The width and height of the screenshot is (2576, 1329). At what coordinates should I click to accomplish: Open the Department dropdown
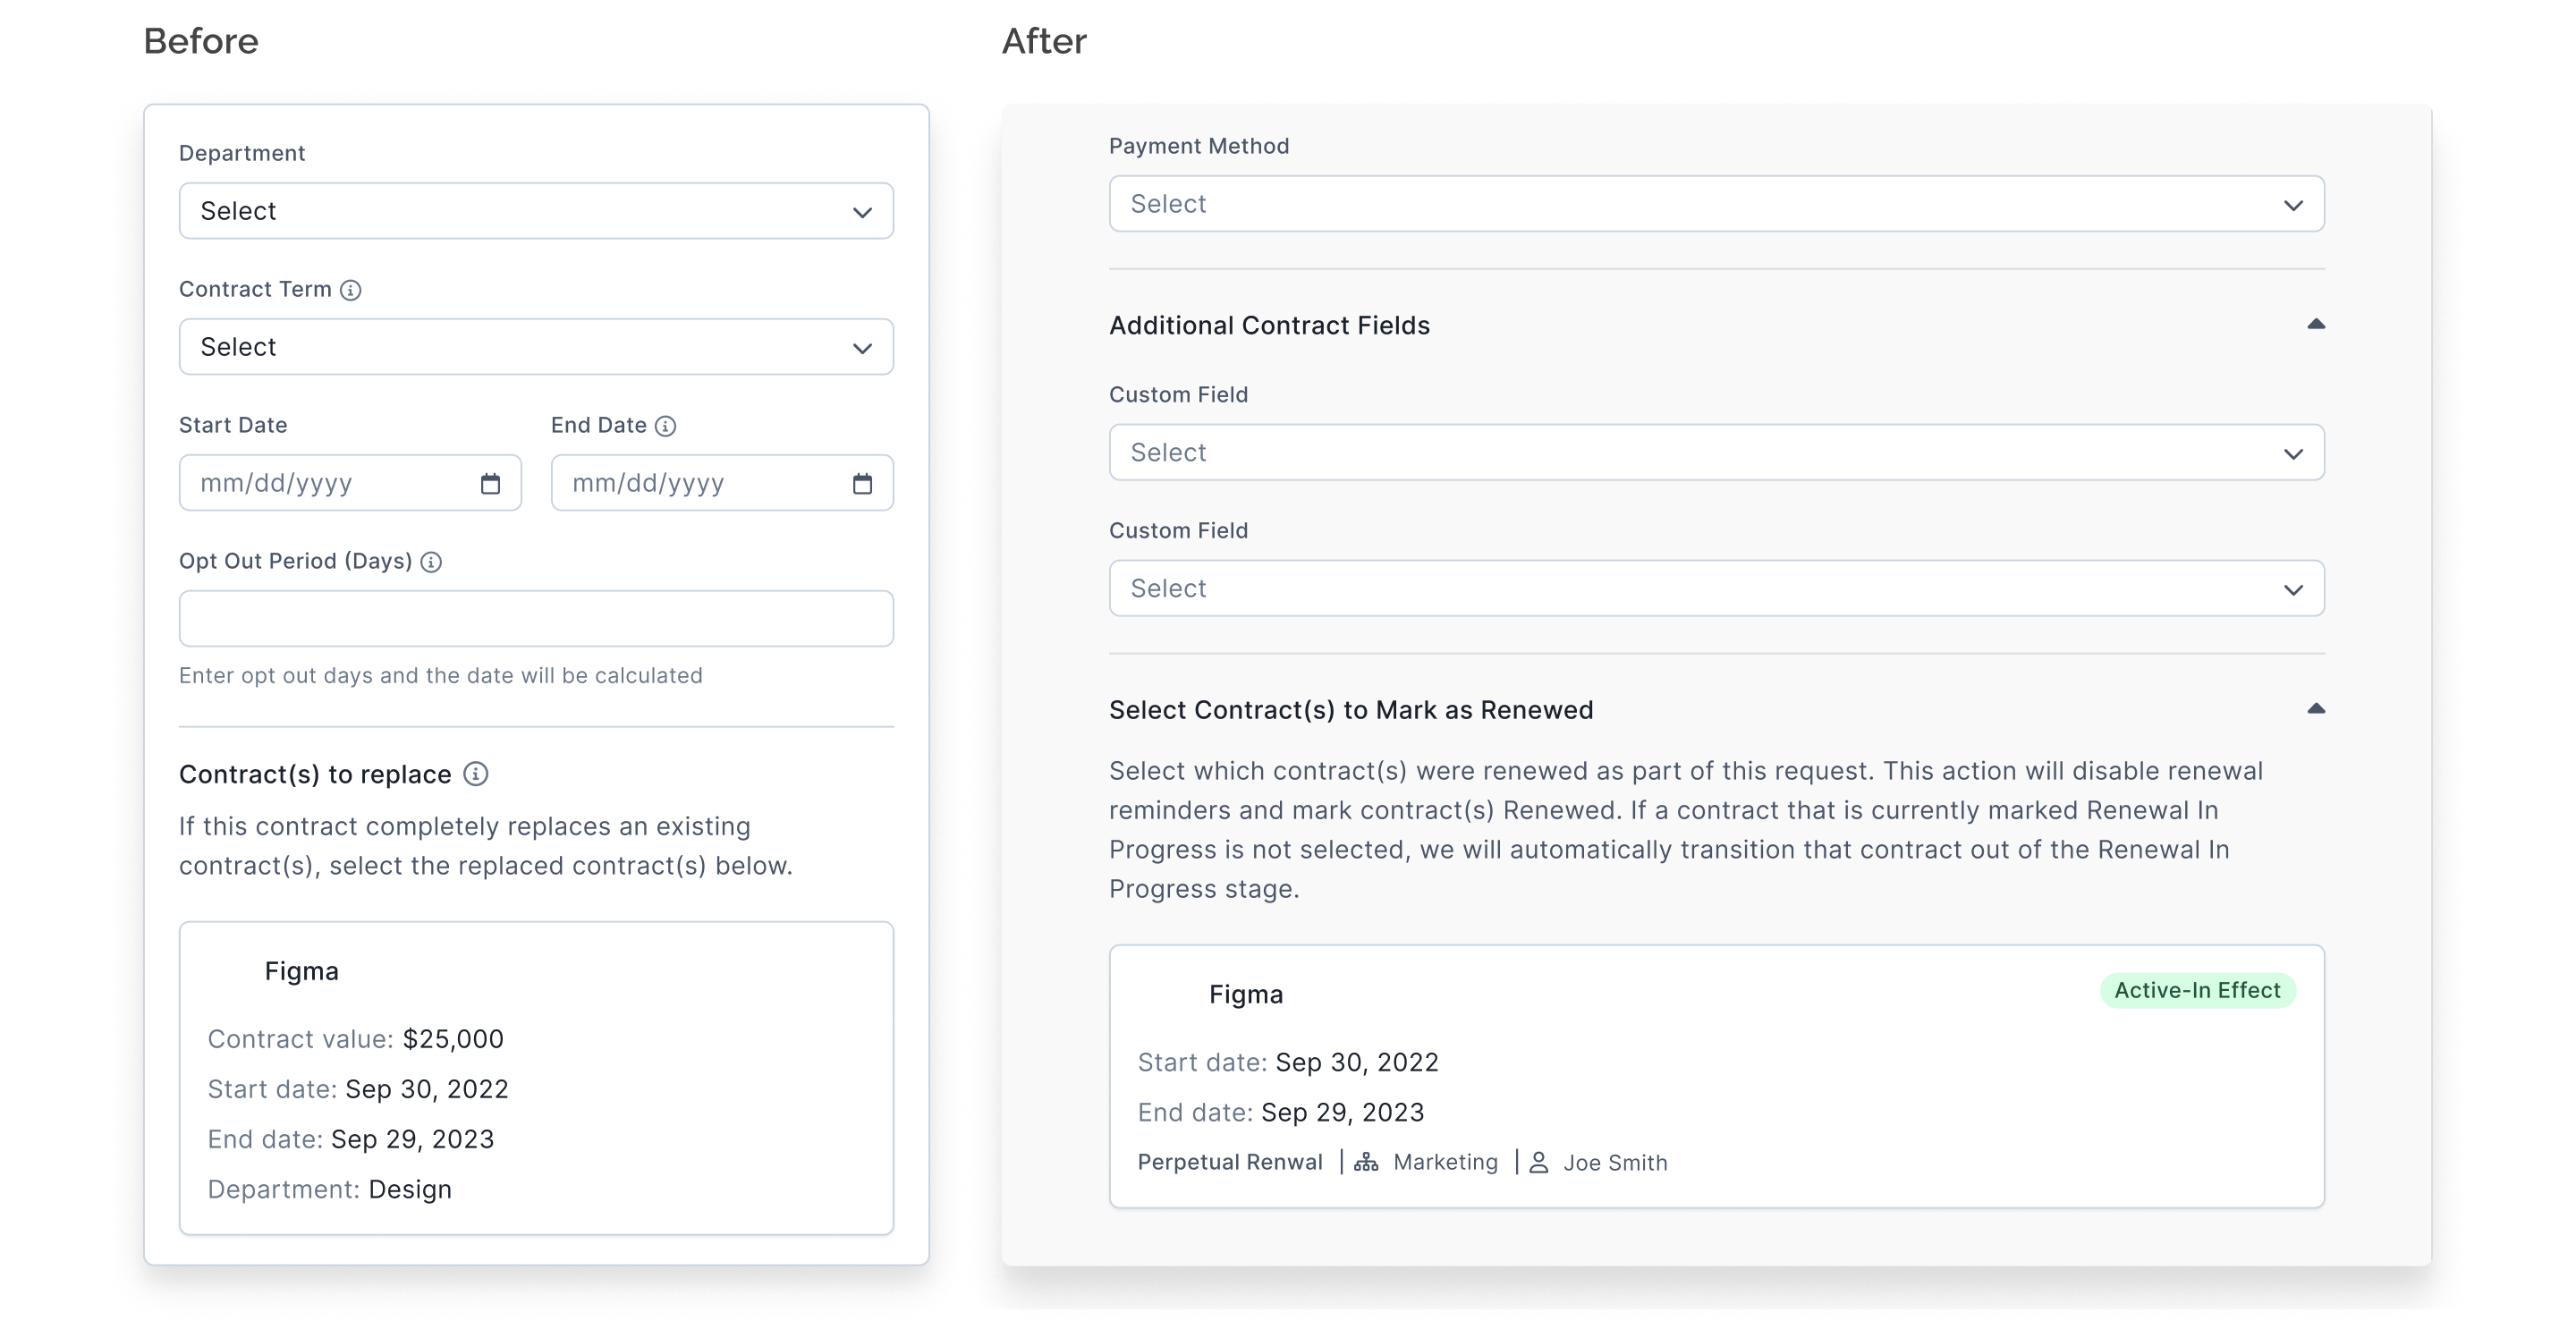point(536,211)
